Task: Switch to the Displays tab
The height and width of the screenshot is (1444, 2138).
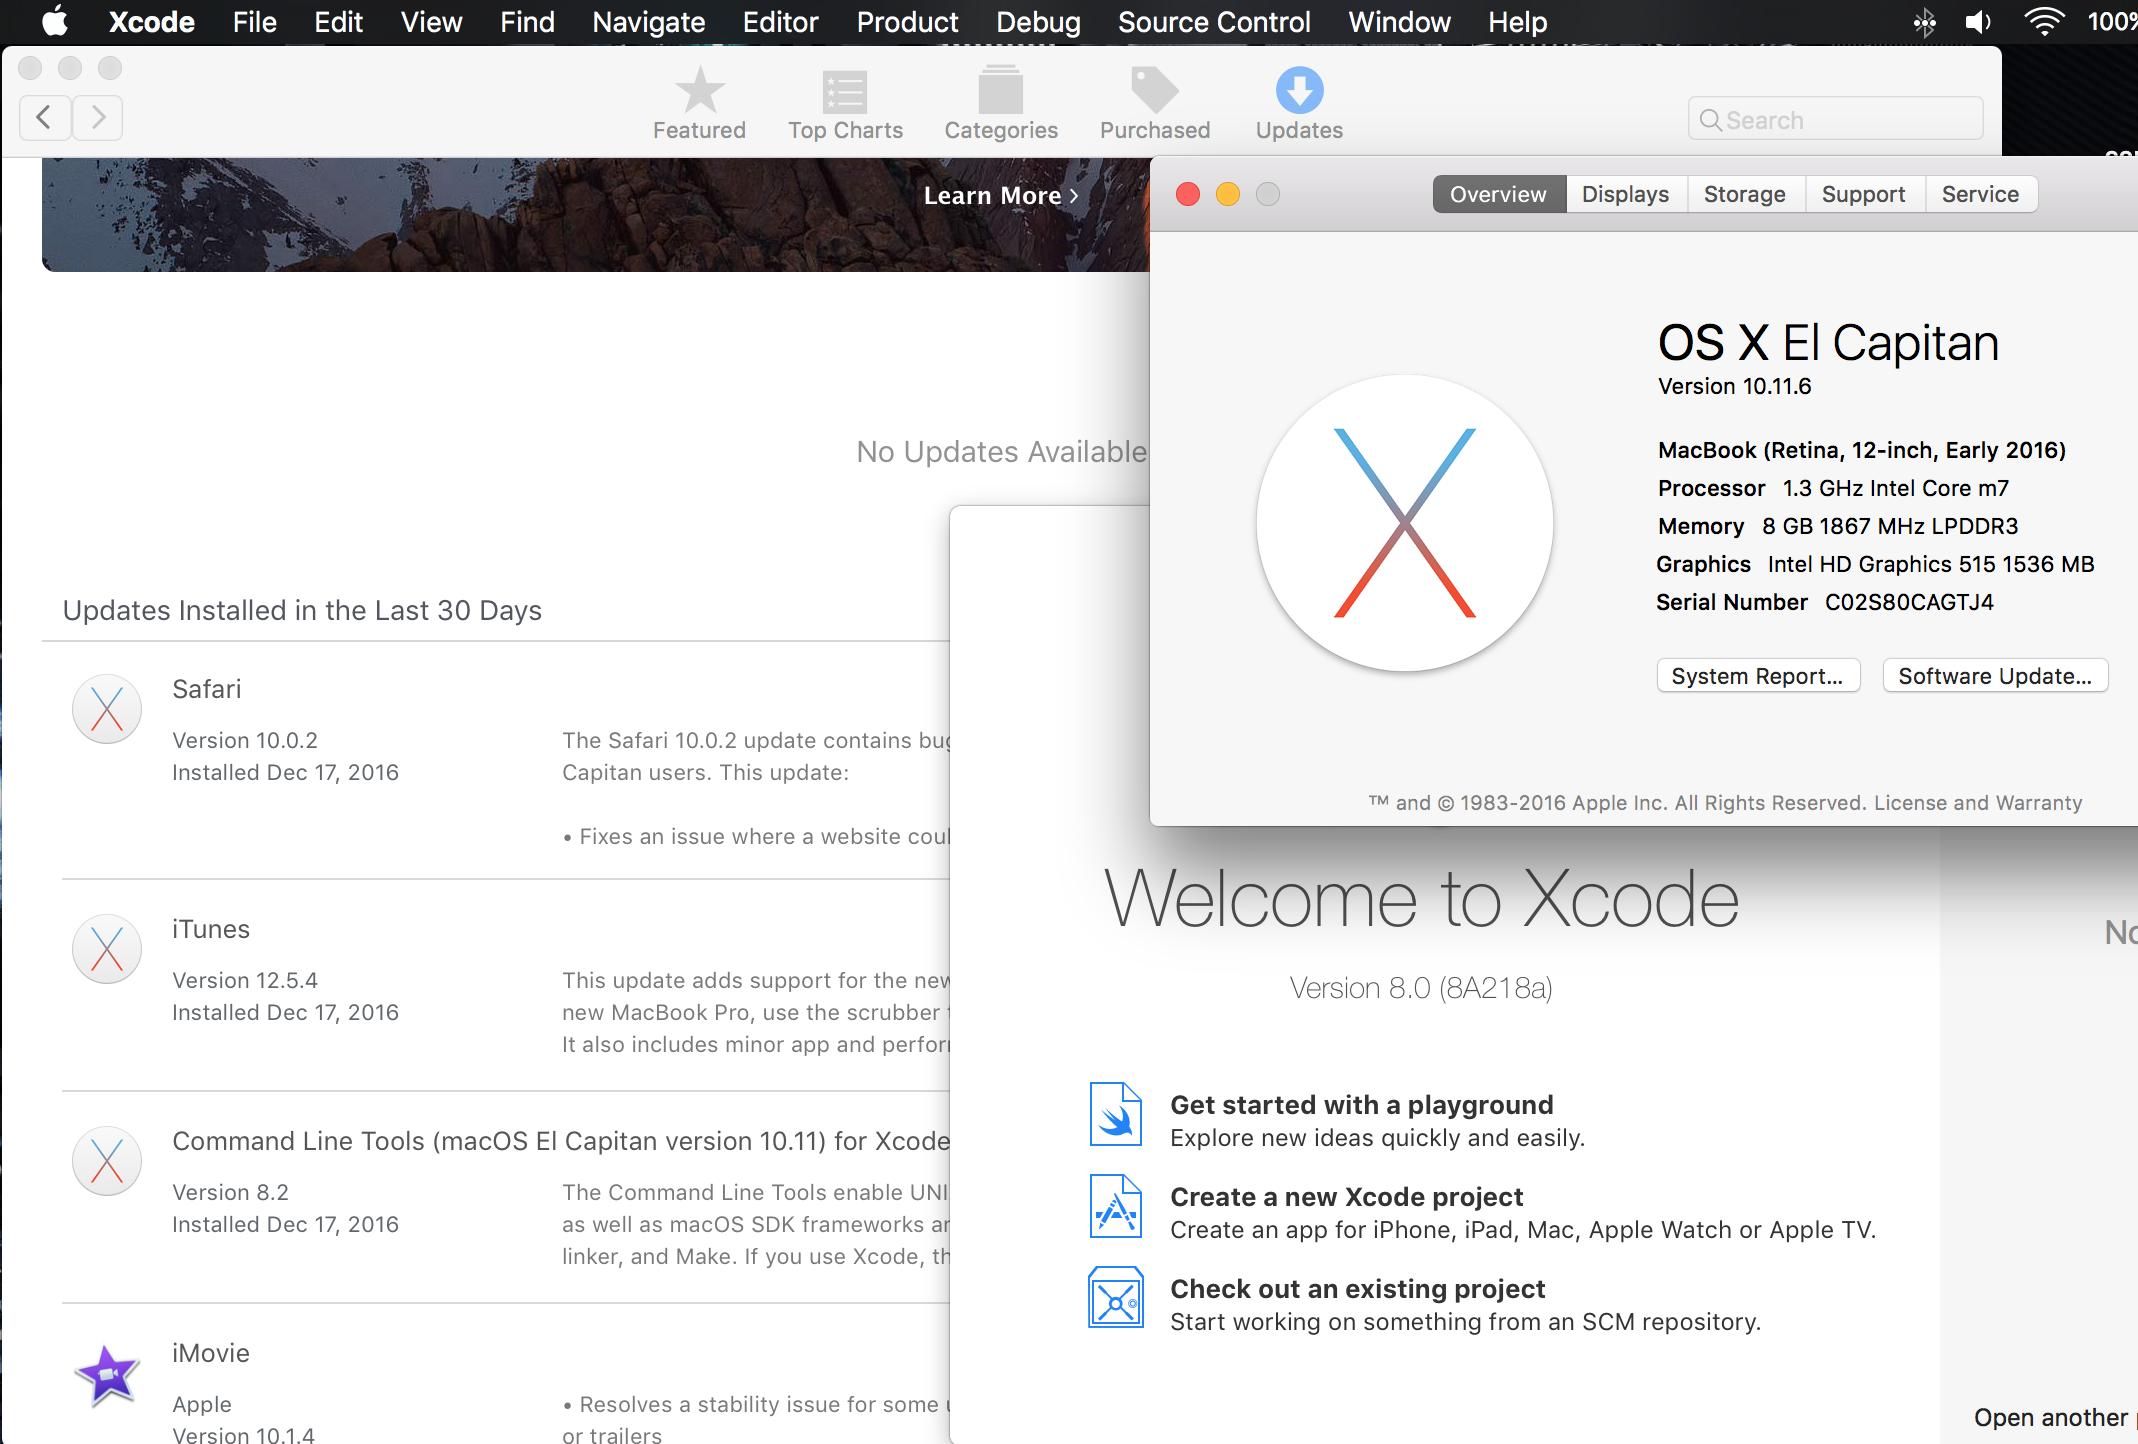Action: [x=1625, y=194]
